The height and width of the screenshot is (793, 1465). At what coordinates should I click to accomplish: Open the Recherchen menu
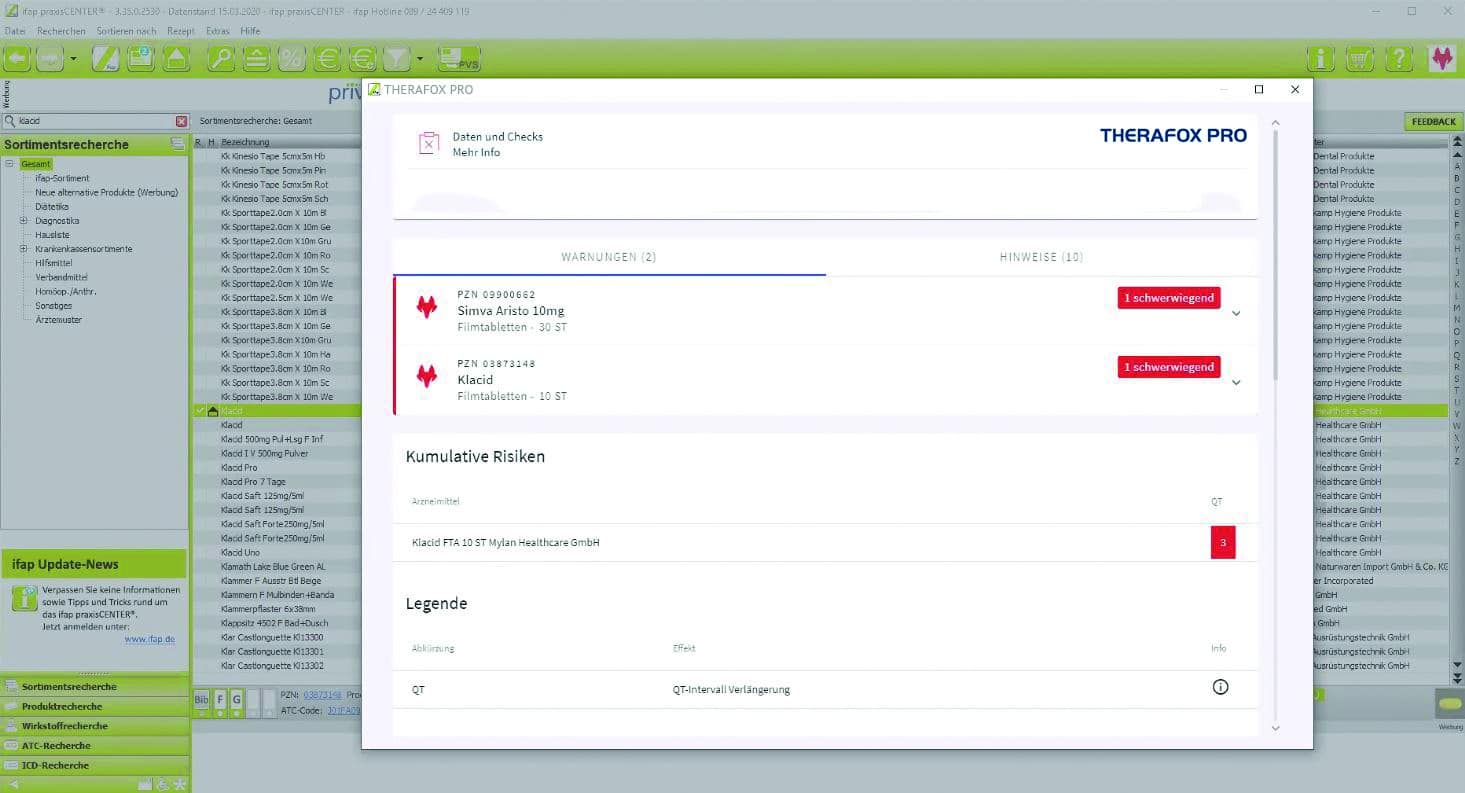tap(61, 31)
